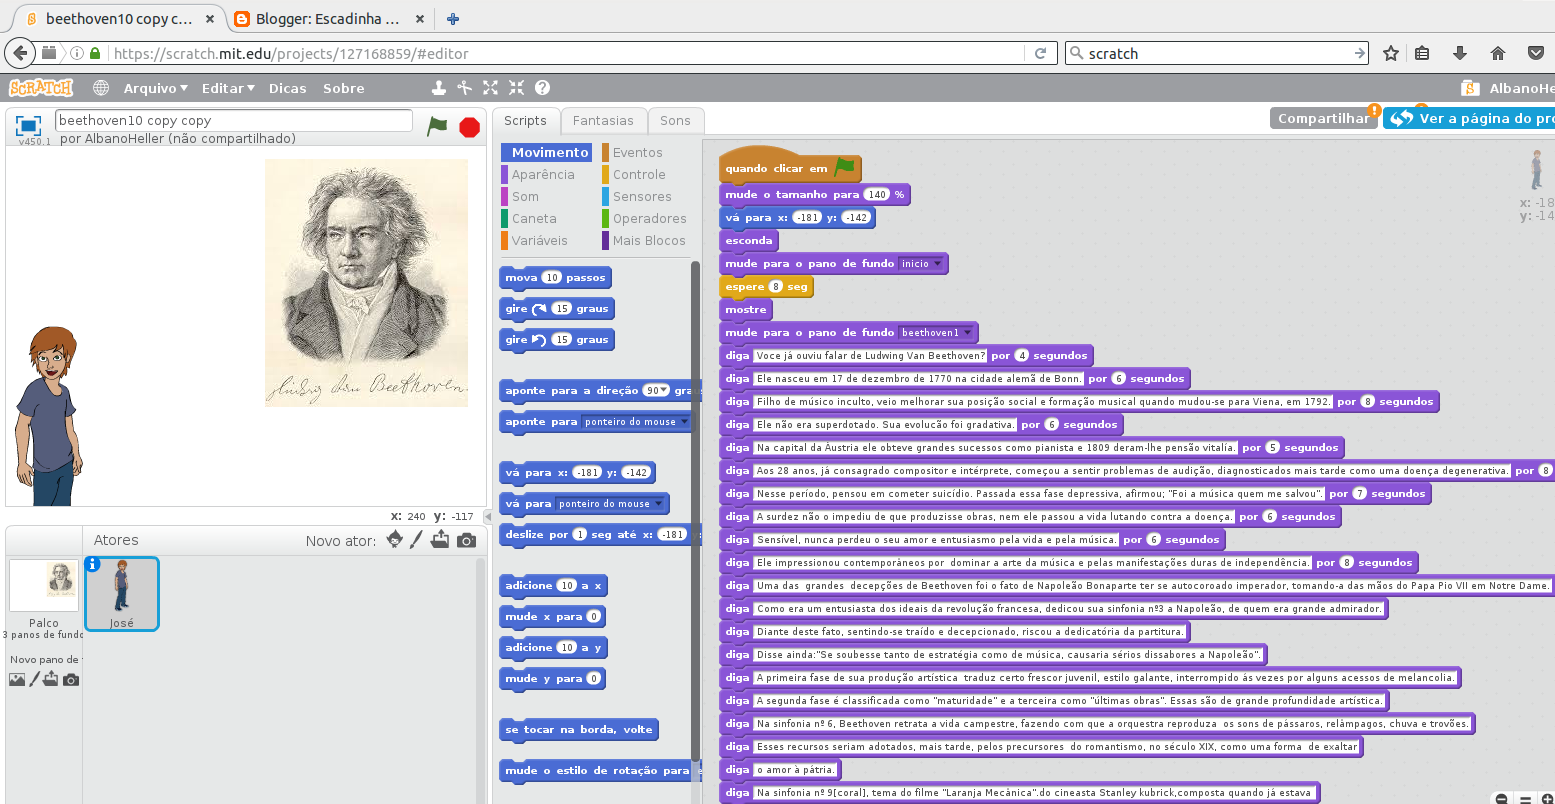Screen dimensions: 1555x804
Task: Select Aparência block category
Action: coord(543,174)
